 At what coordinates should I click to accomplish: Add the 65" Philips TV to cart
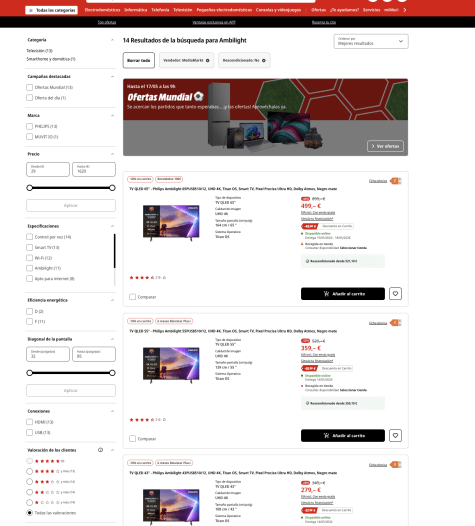[x=343, y=294]
